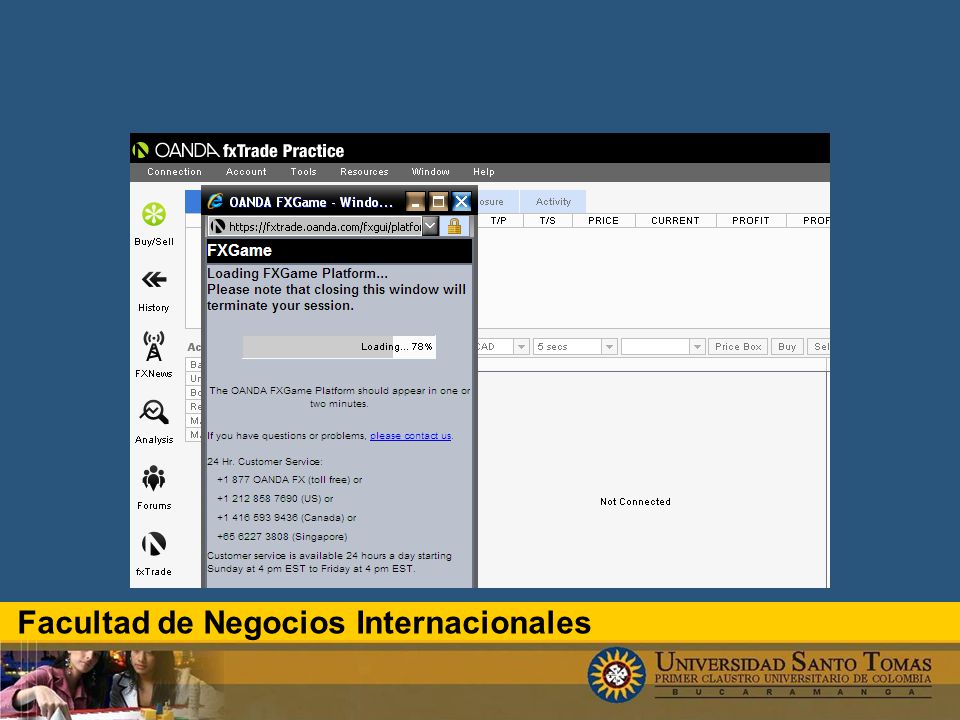Image resolution: width=960 pixels, height=720 pixels.
Task: Open the History sidebar icon
Action: click(154, 290)
